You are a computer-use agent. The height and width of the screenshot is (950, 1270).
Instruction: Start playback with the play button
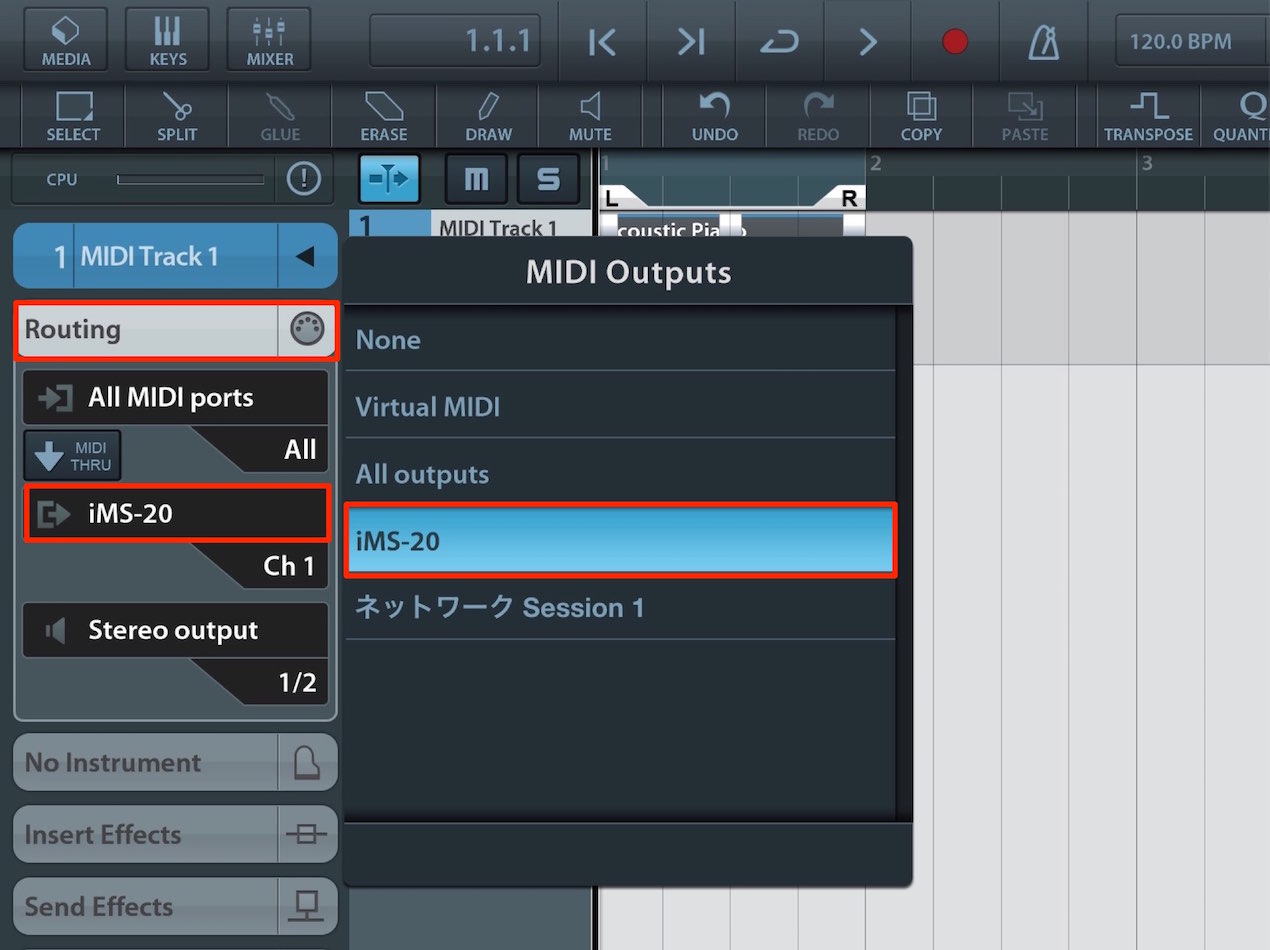coord(867,42)
